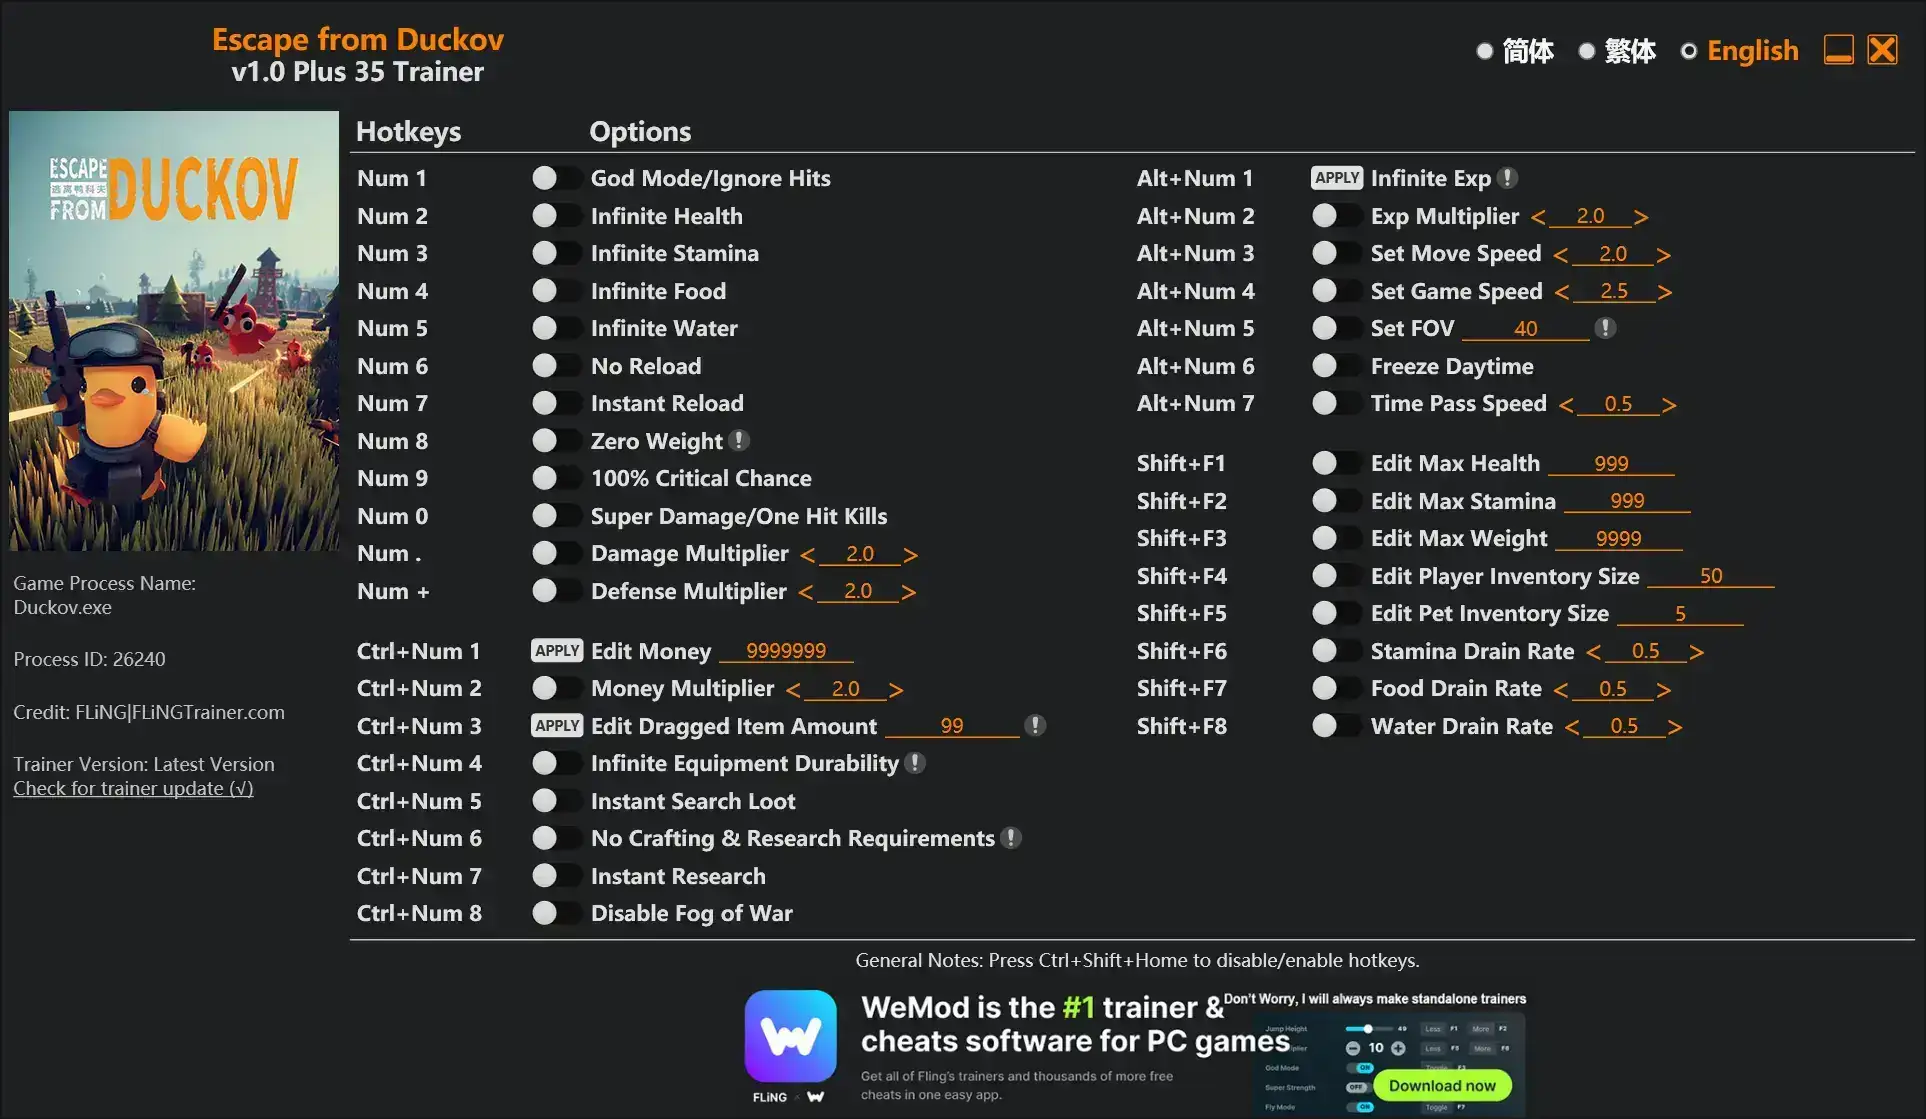
Task: Decrease Set Game Speed with left arrow
Action: click(x=1561, y=292)
